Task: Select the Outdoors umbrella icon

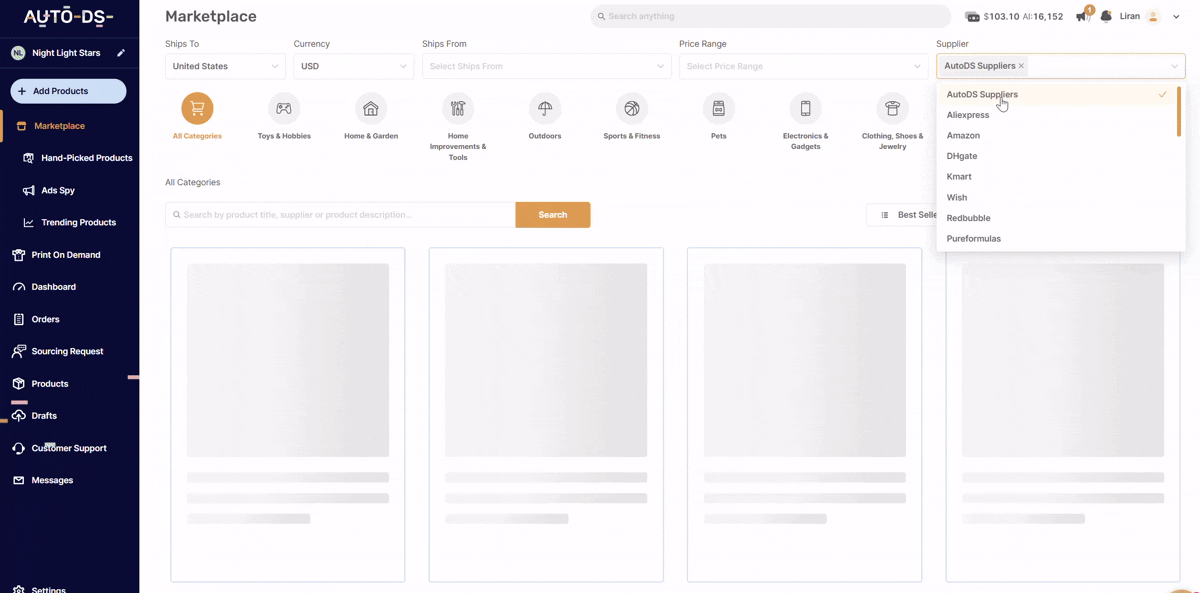Action: 545,108
